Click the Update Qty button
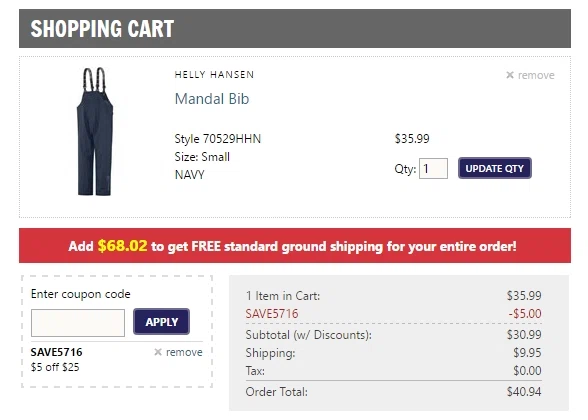The height and width of the screenshot is (420, 588). click(495, 168)
